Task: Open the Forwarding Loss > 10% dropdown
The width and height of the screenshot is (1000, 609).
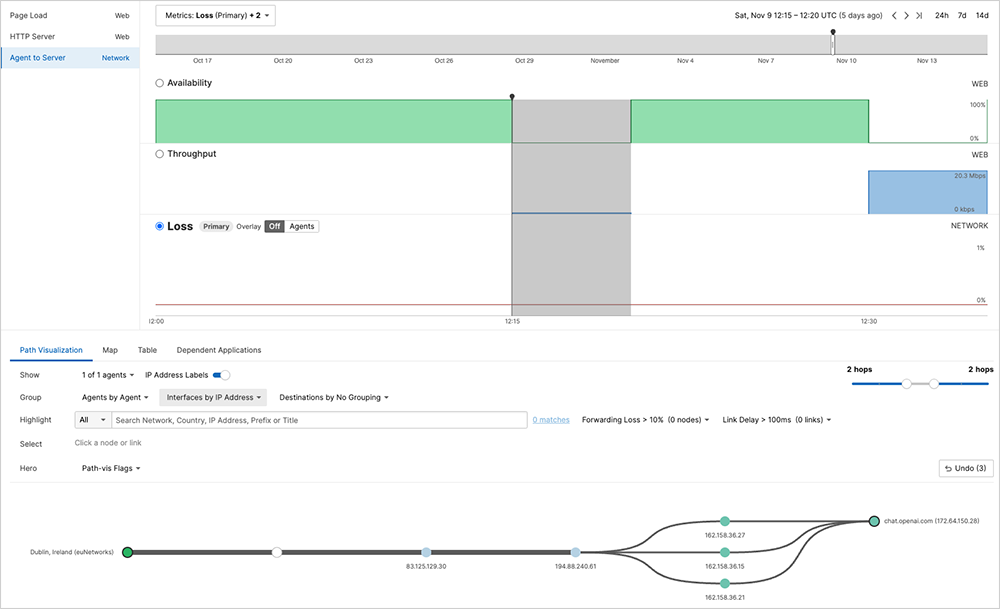Action: coord(645,420)
